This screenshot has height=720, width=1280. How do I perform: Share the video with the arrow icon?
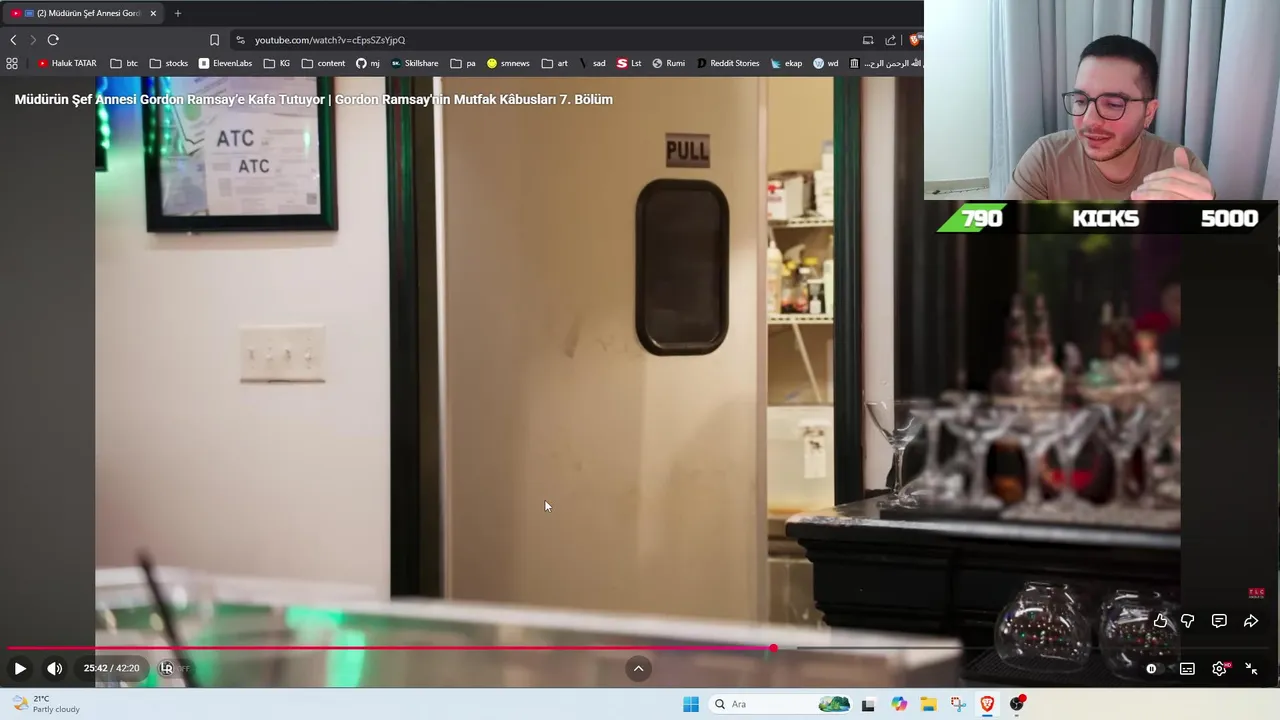(x=1251, y=621)
